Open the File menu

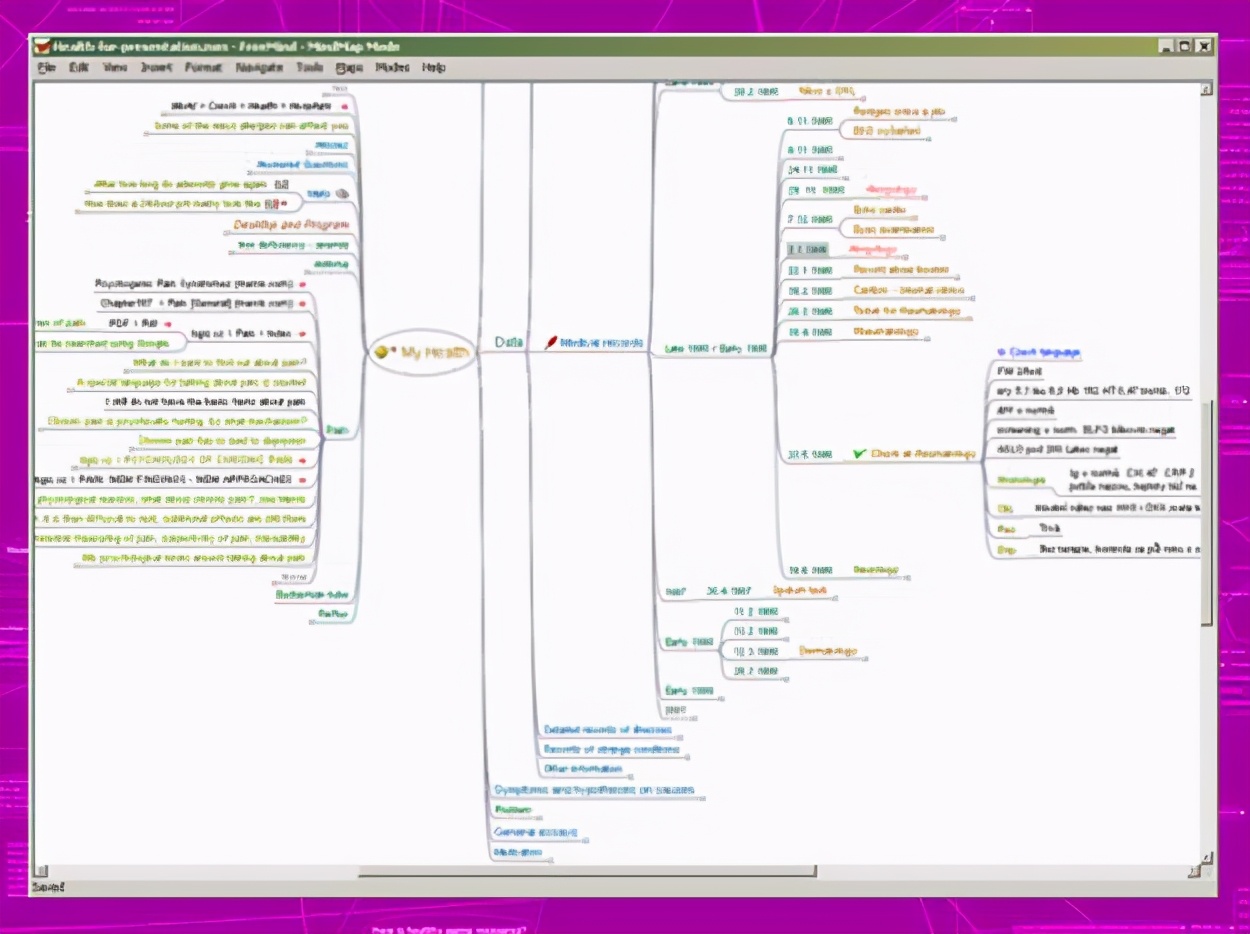pos(46,68)
